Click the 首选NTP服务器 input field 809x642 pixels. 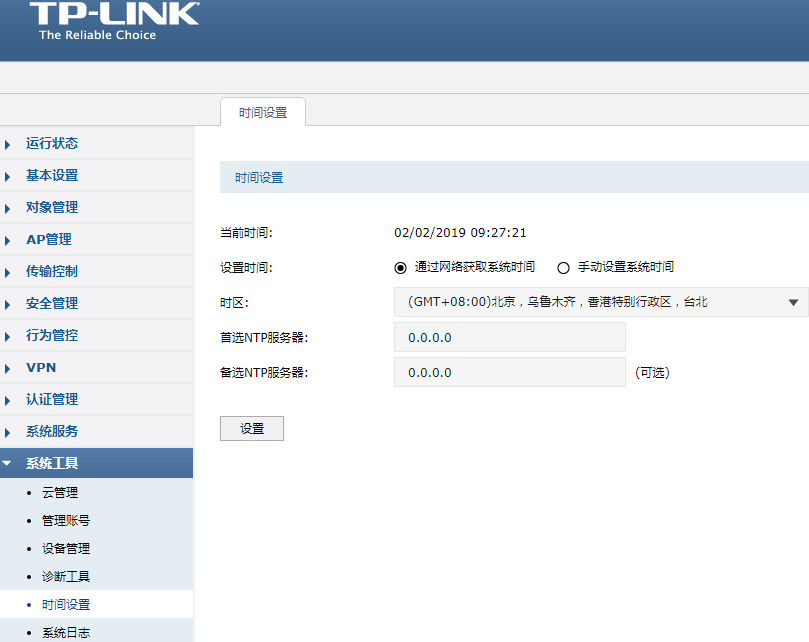(509, 337)
